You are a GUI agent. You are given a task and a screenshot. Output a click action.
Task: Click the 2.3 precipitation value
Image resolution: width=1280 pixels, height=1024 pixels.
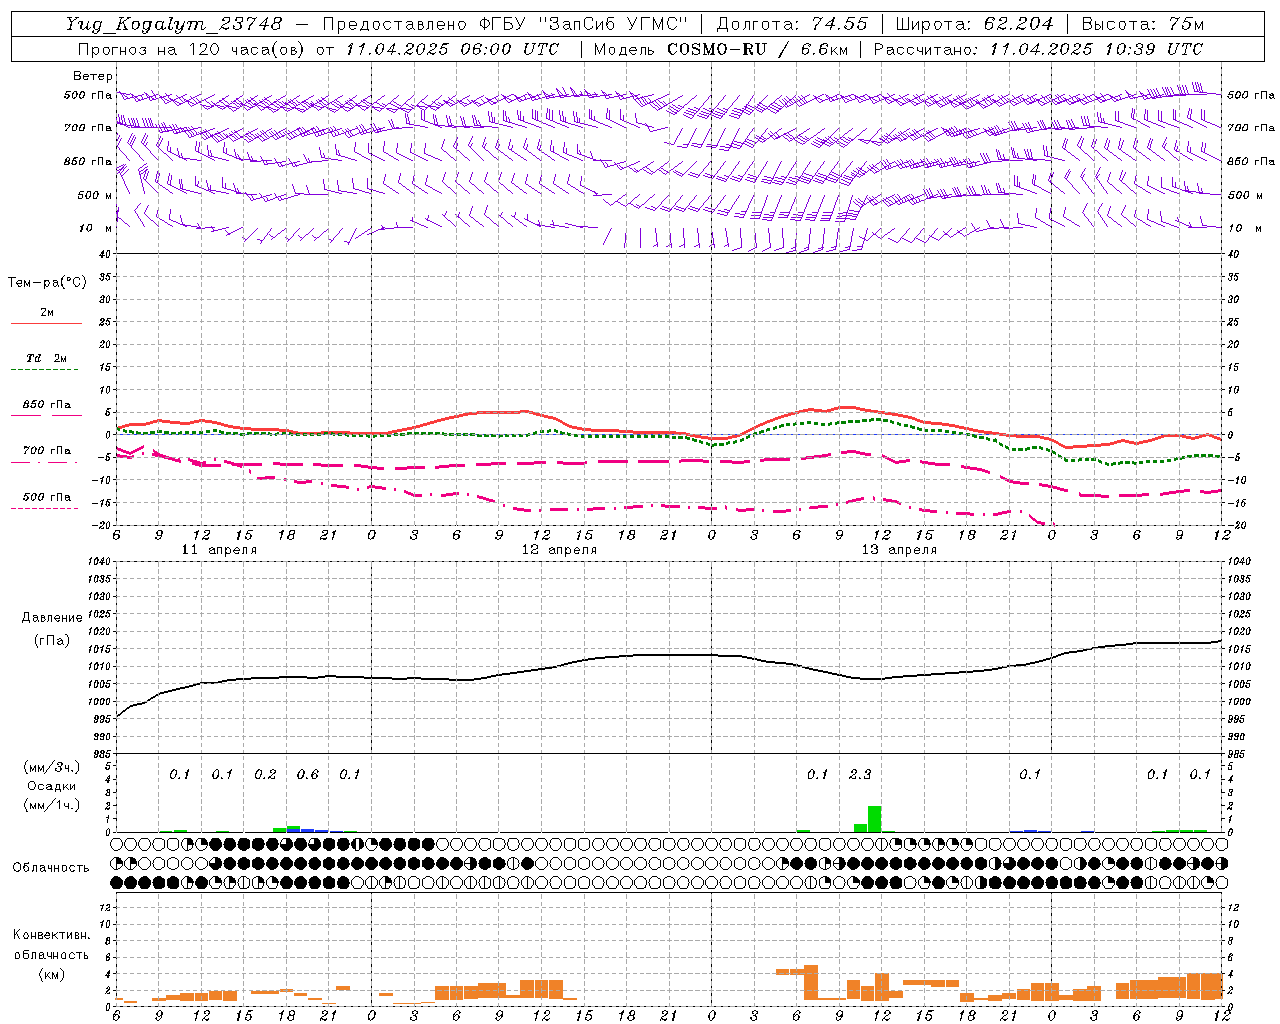click(860, 774)
